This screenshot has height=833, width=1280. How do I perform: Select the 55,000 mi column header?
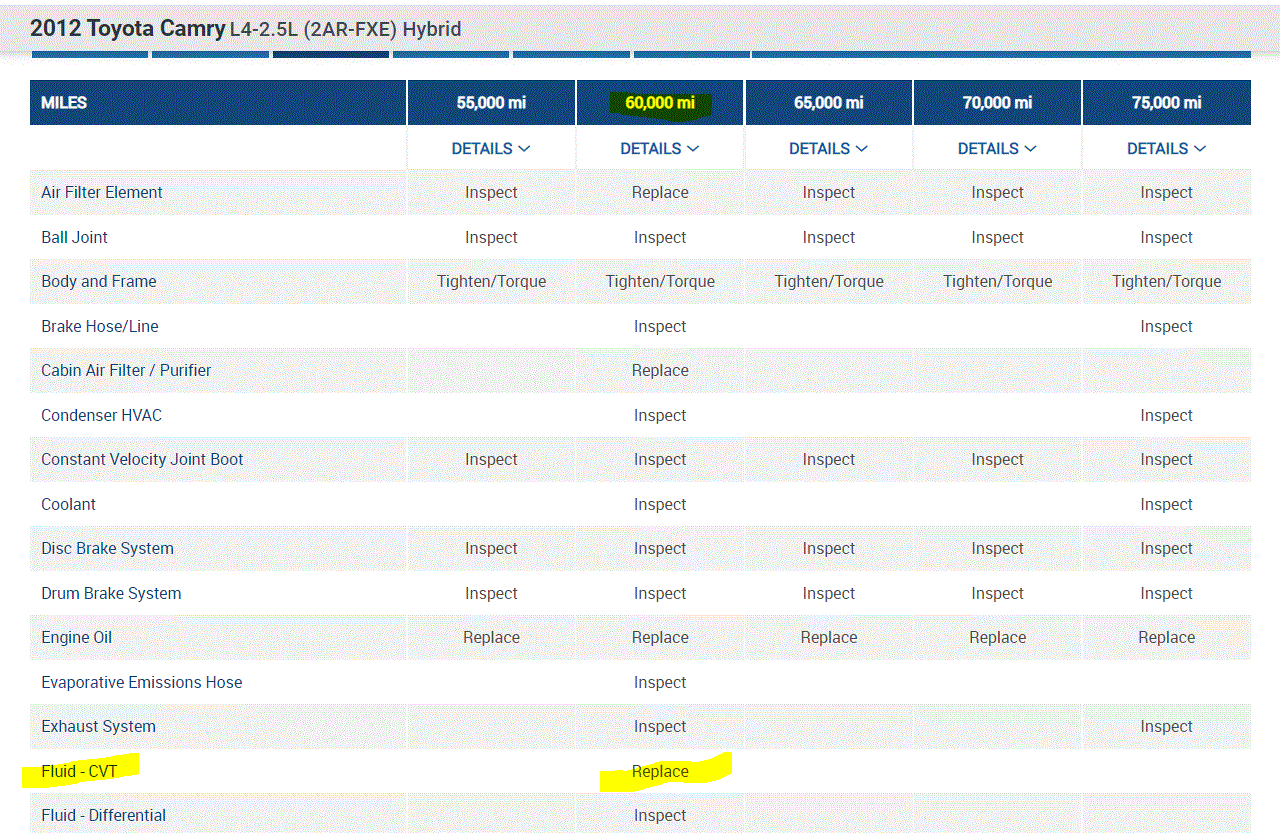(x=491, y=102)
